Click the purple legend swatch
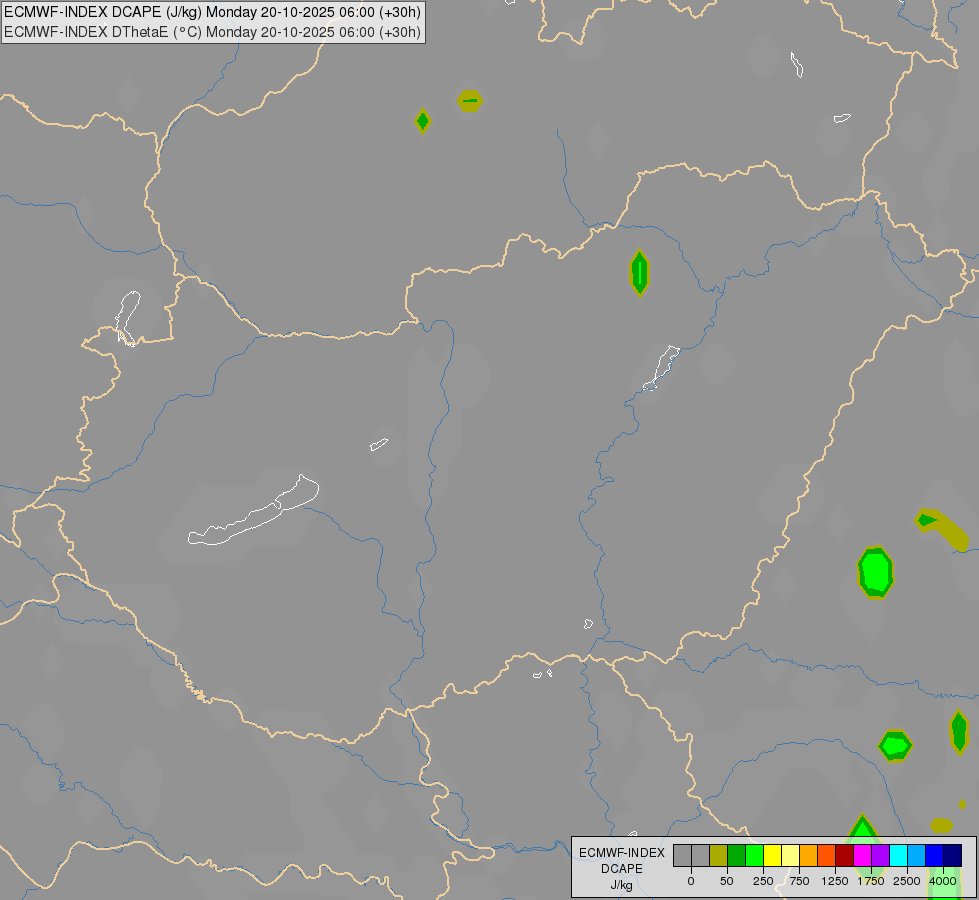The width and height of the screenshot is (979, 900). (x=880, y=855)
